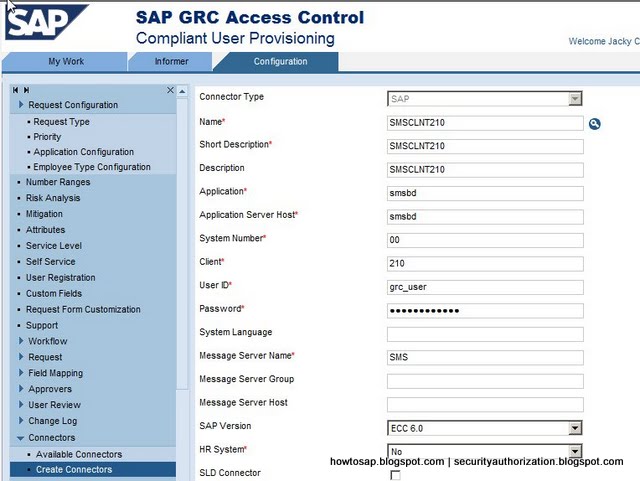This screenshot has height=481, width=640.
Task: Collapse the Connectors tree node
Action: tap(20, 438)
